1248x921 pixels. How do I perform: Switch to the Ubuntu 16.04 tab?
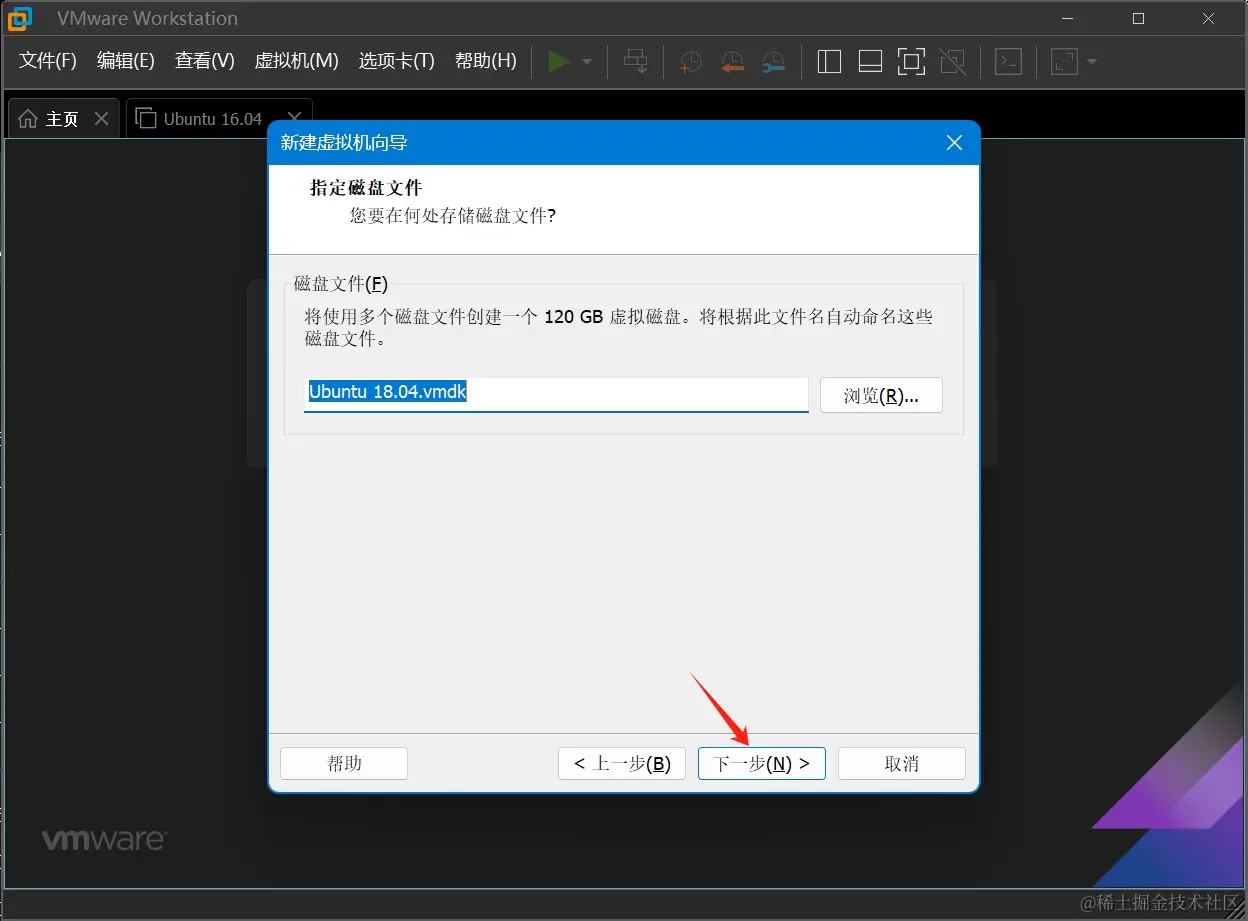tap(220, 118)
